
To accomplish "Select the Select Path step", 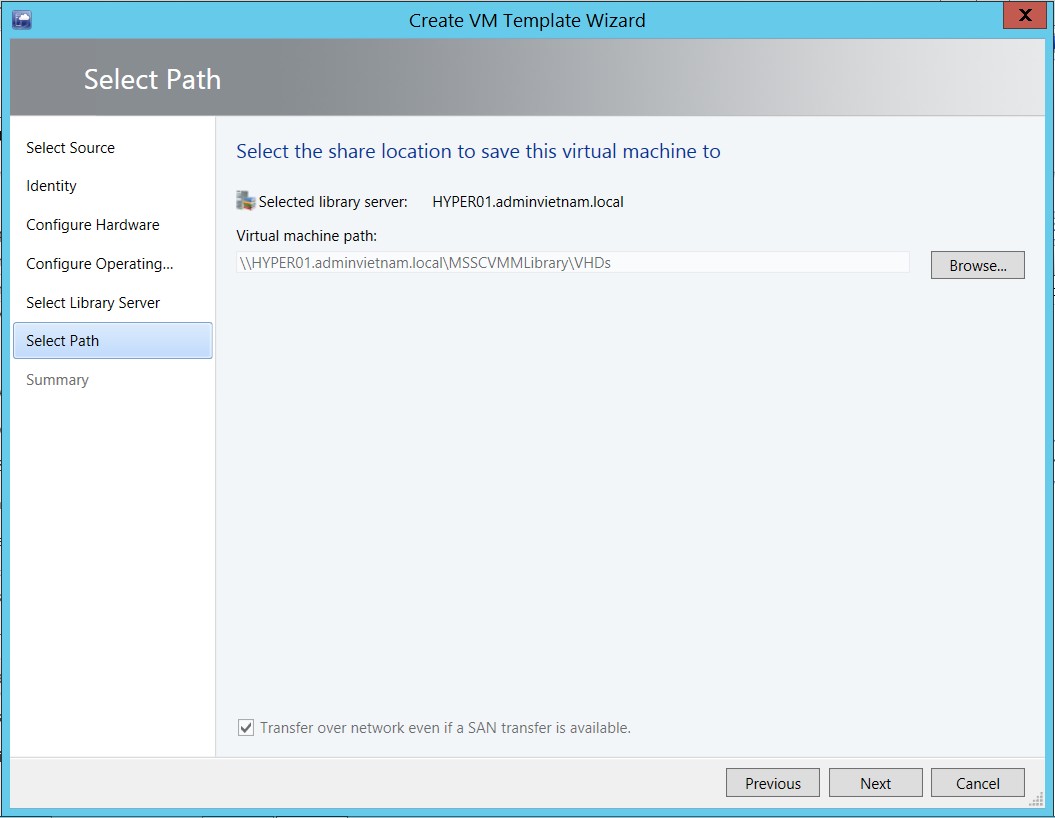I will pos(112,340).
